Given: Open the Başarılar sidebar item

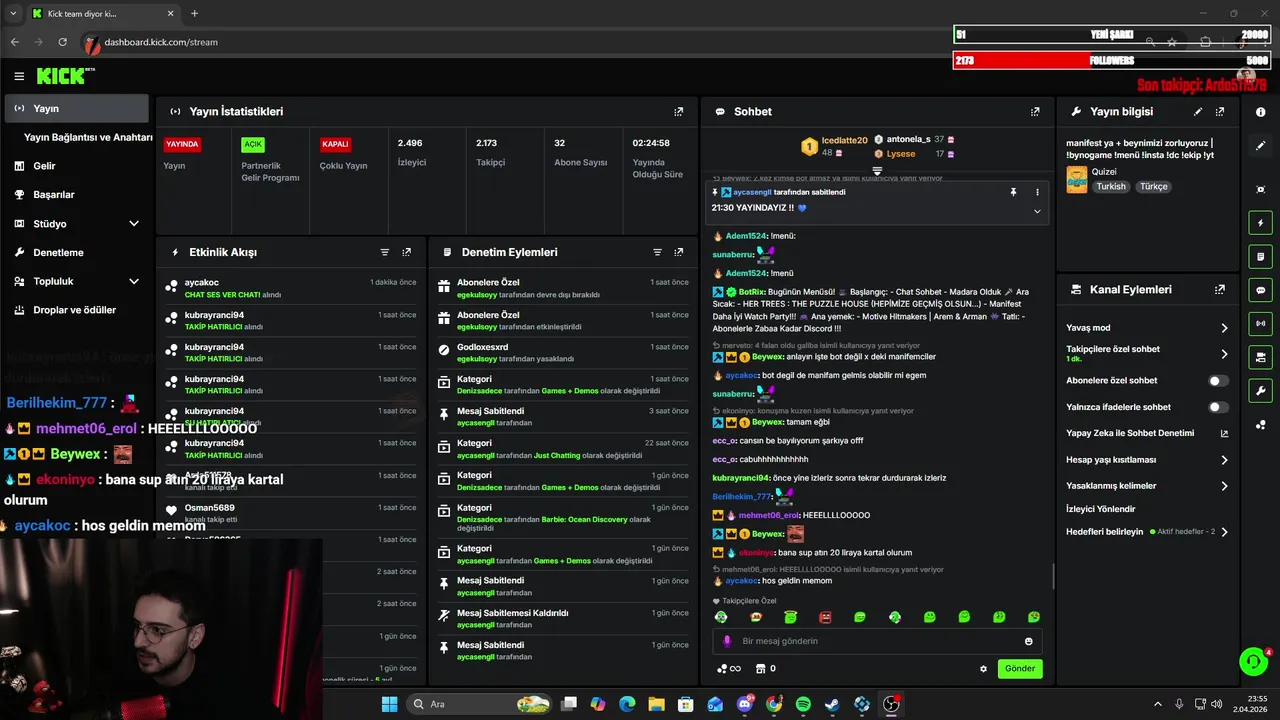Looking at the screenshot, I should pyautogui.click(x=76, y=195).
